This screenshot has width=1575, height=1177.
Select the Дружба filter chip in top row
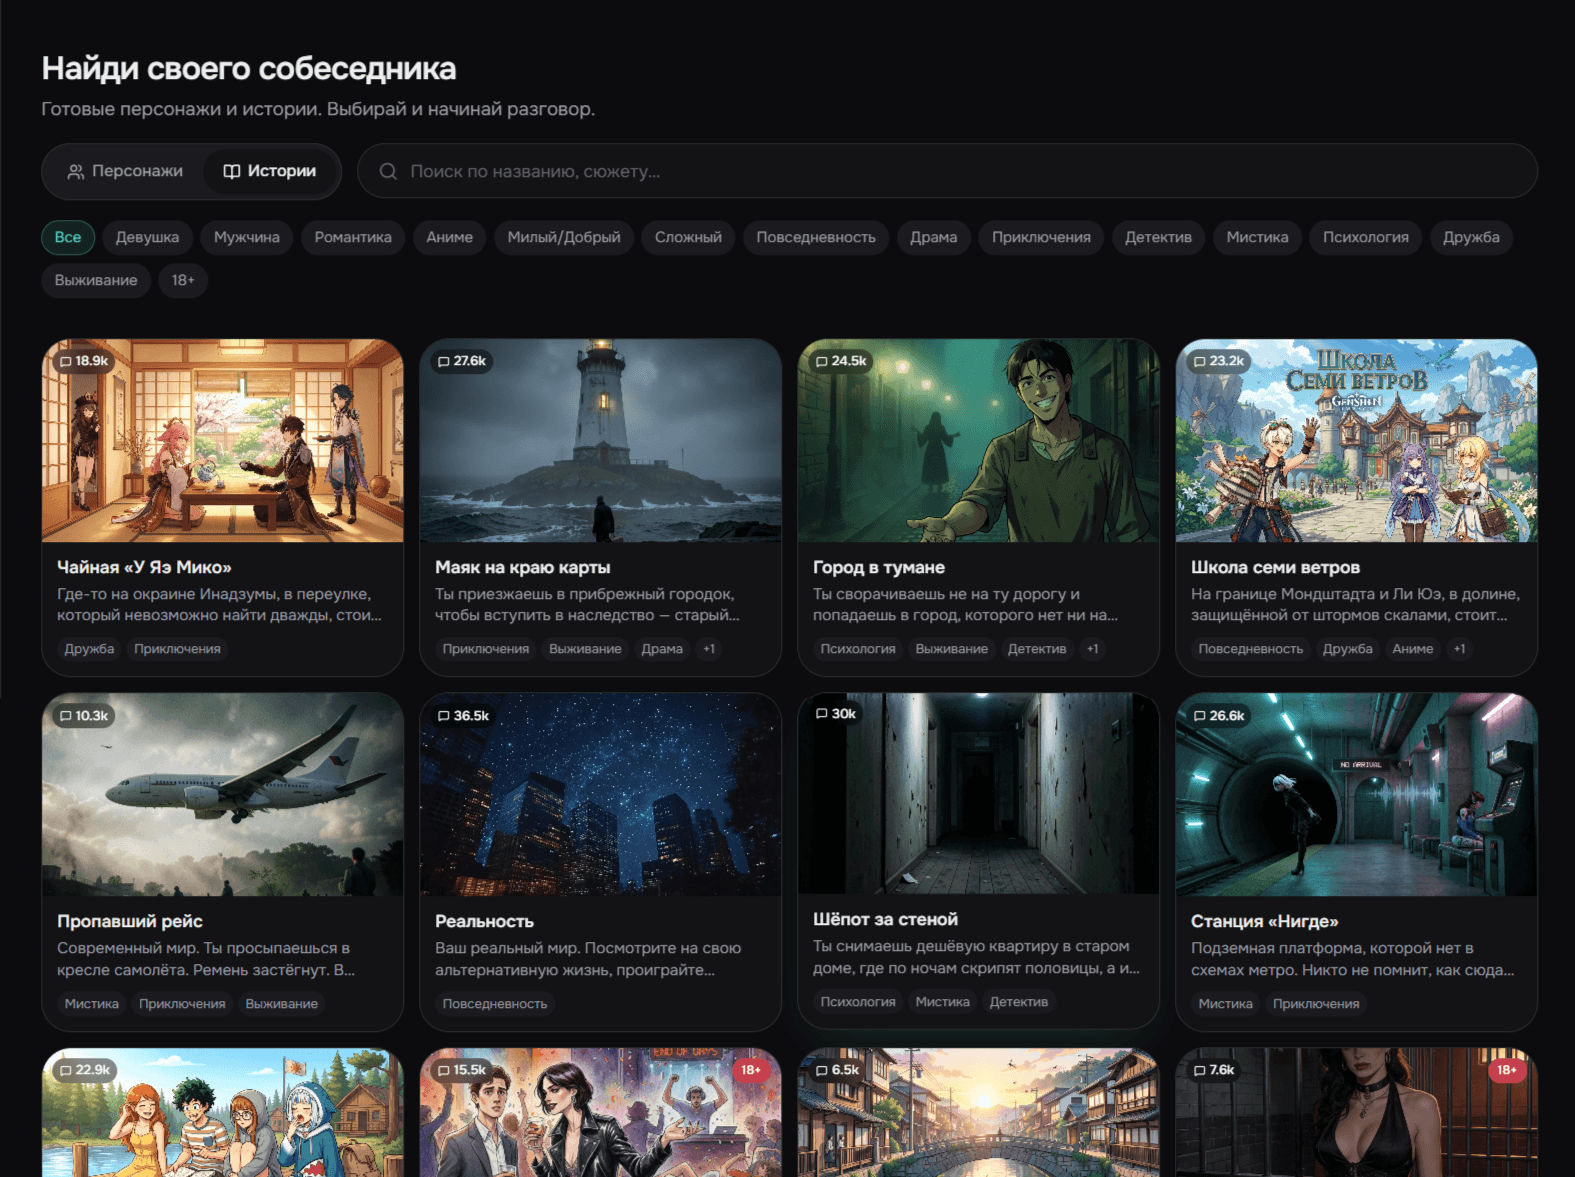pyautogui.click(x=1471, y=237)
